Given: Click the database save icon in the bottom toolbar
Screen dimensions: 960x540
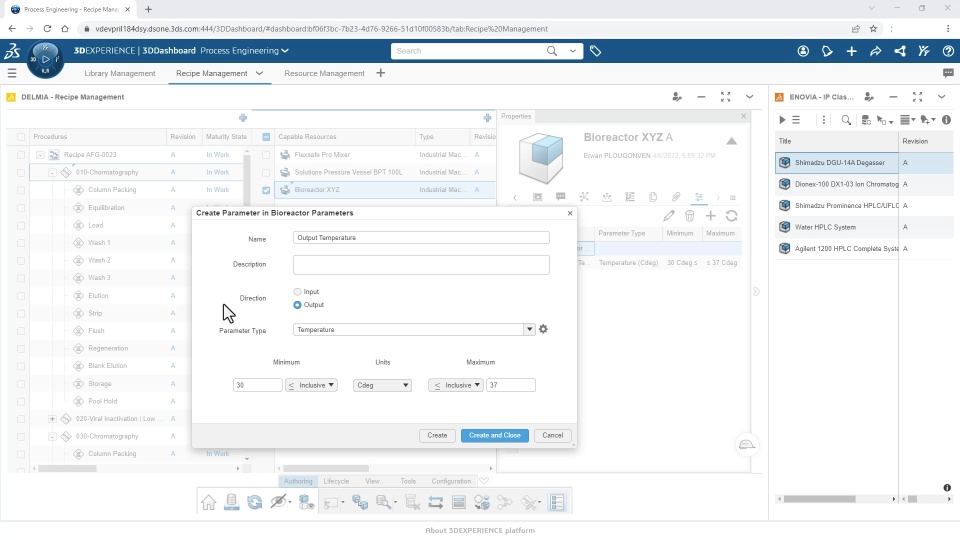Looking at the screenshot, I should [x=231, y=502].
